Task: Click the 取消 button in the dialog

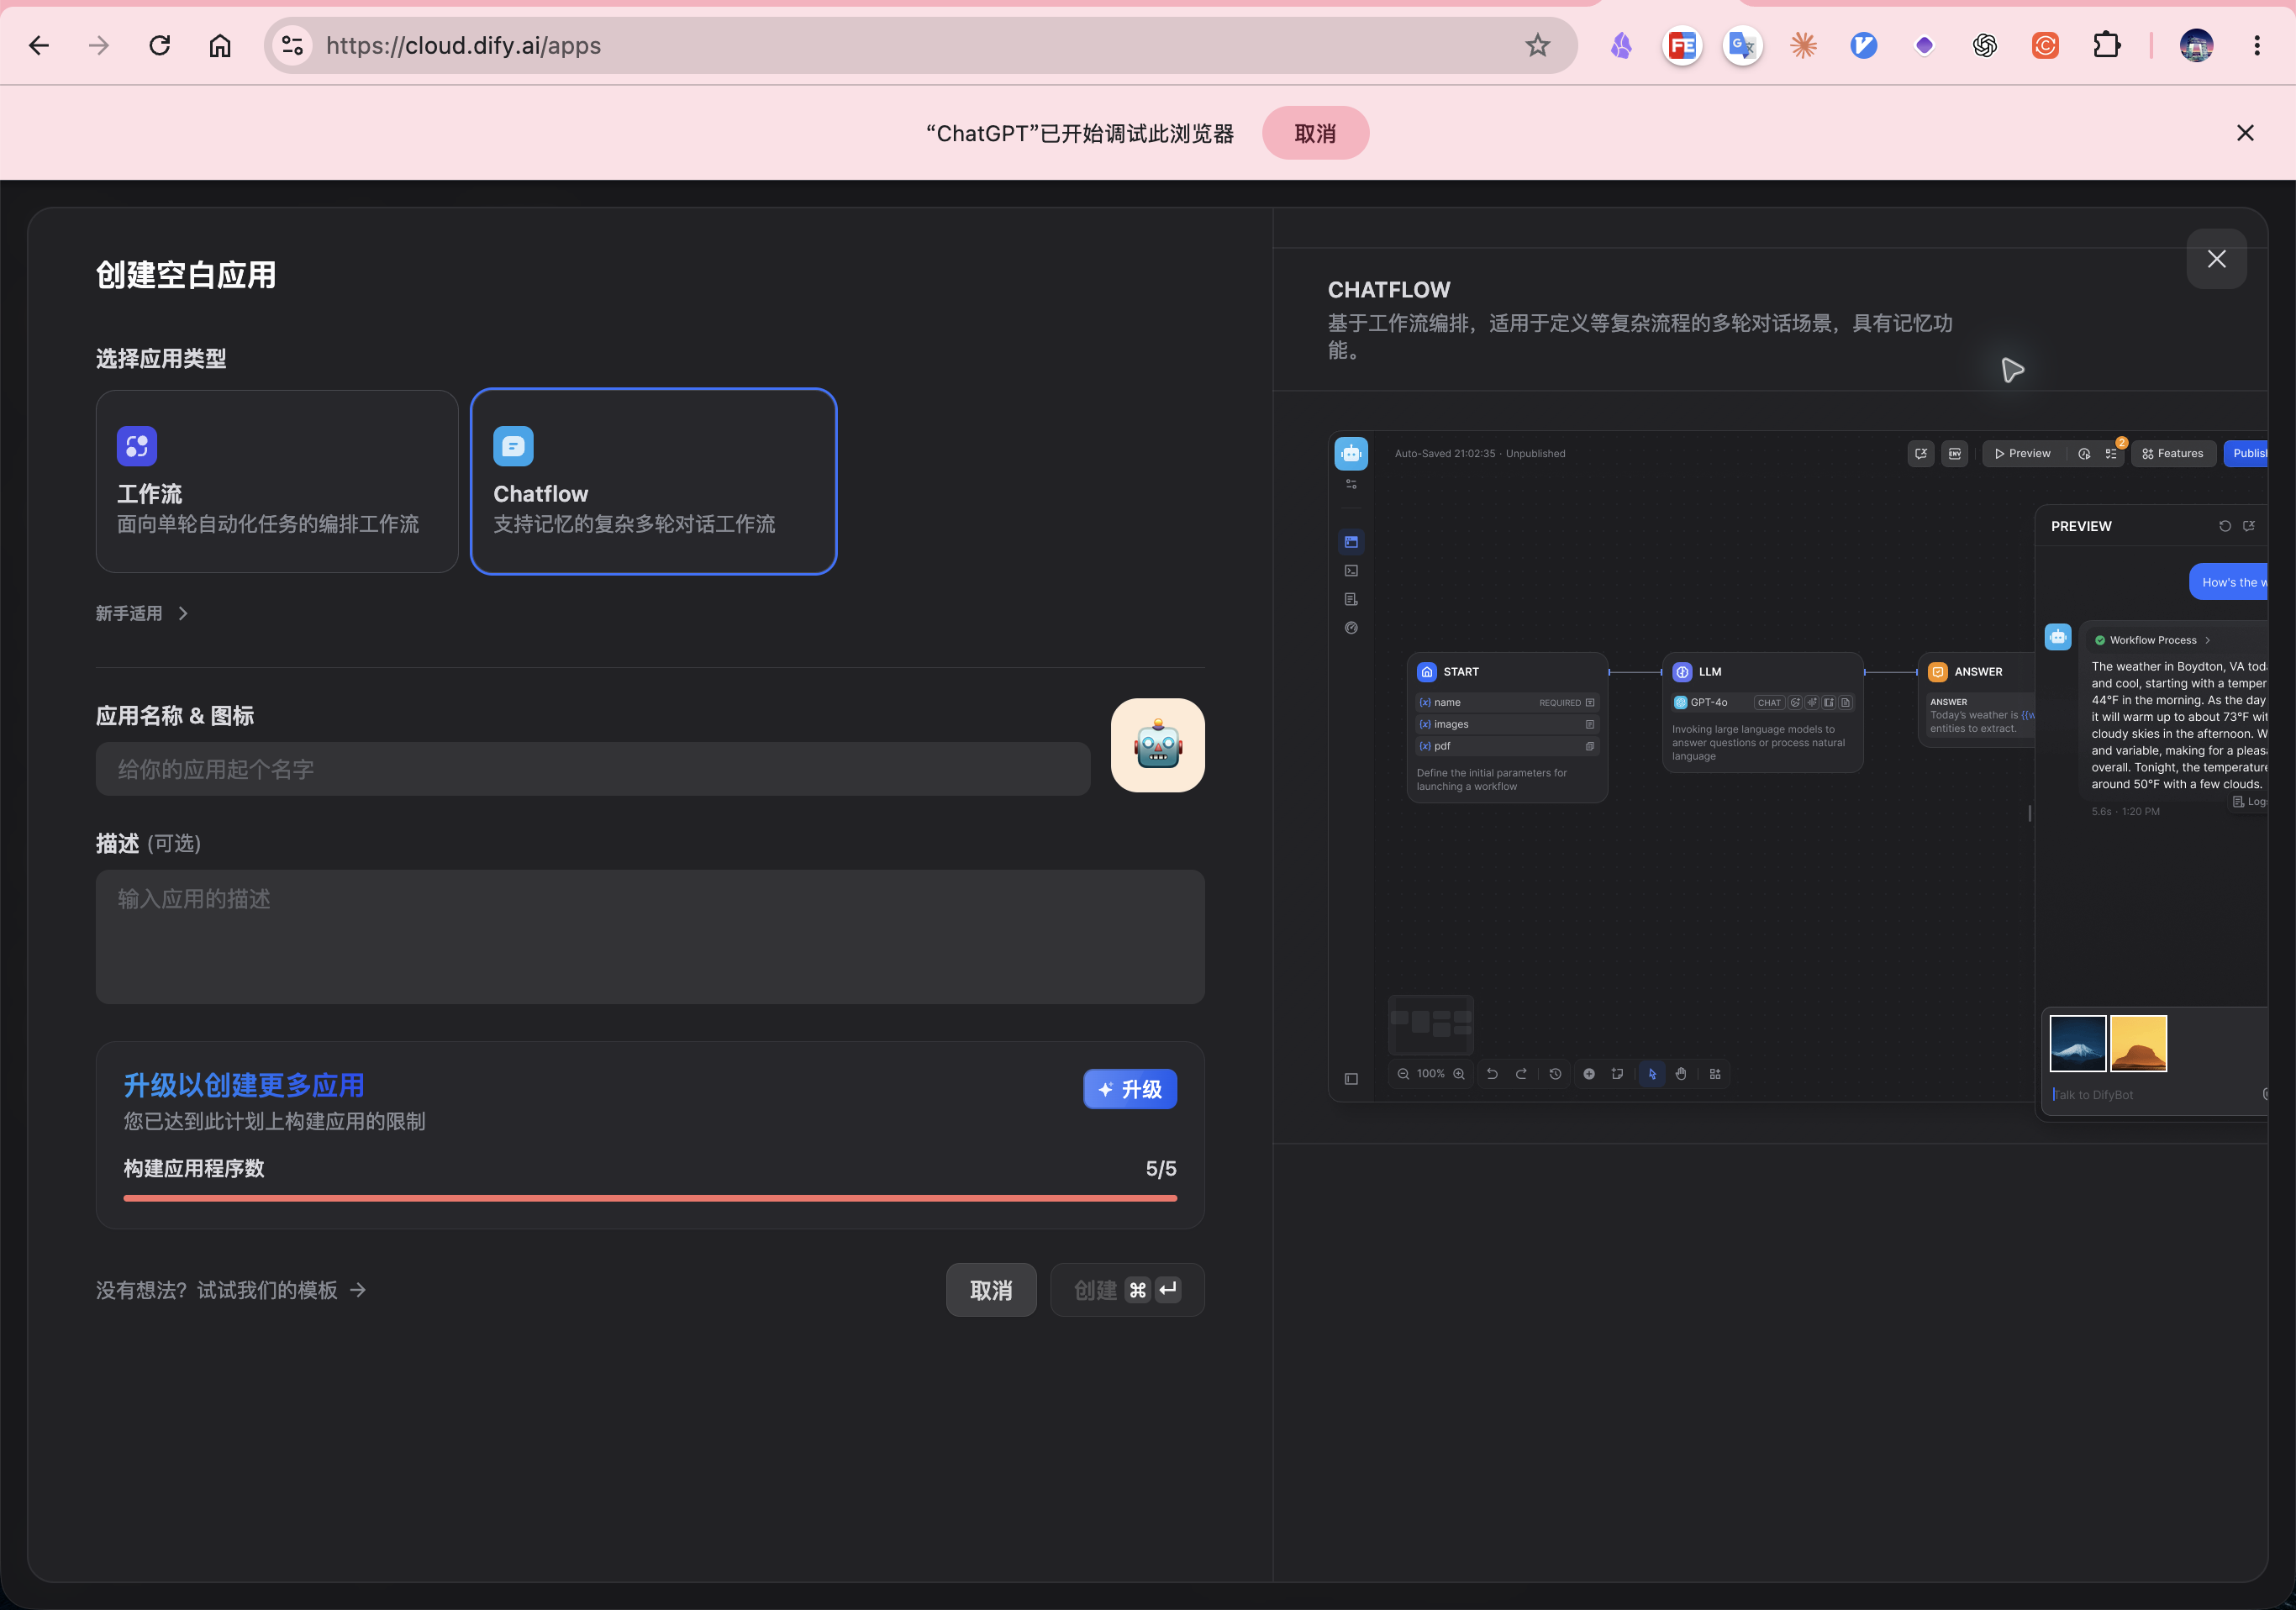Action: pyautogui.click(x=991, y=1290)
